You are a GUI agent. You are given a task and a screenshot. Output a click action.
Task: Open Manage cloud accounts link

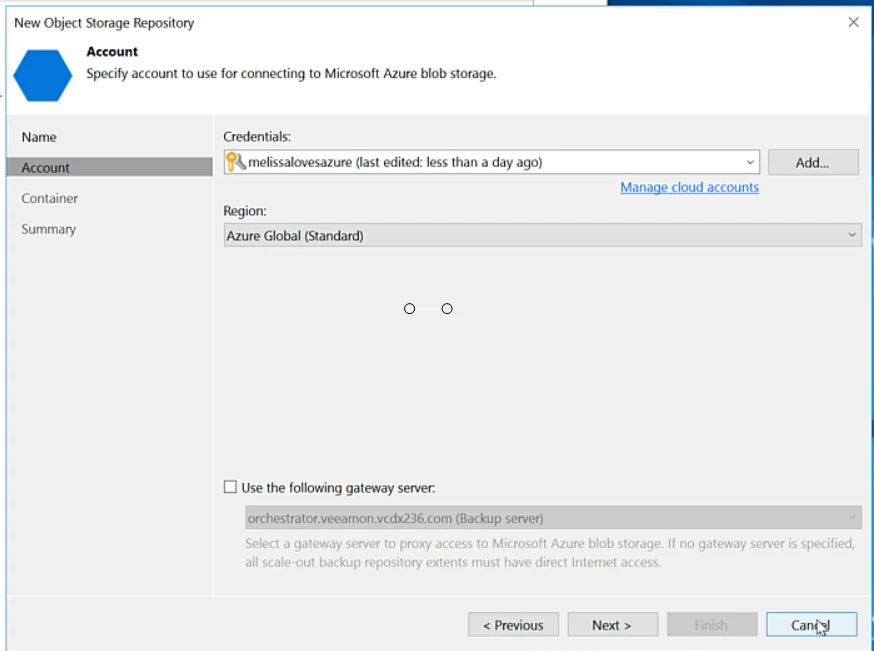click(690, 187)
